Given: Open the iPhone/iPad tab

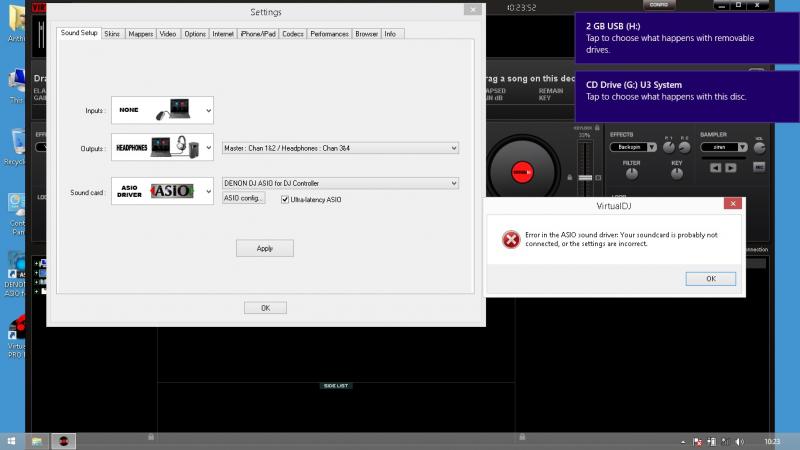Looking at the screenshot, I should (258, 34).
